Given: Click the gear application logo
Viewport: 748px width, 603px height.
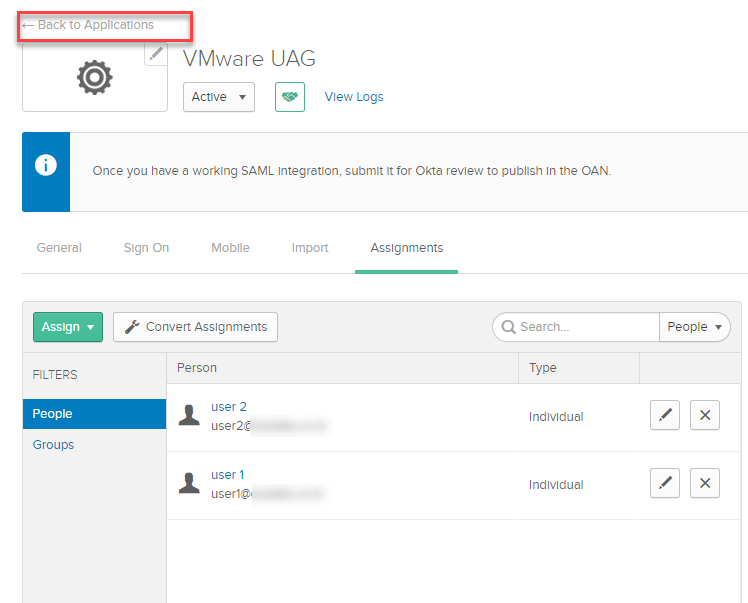Looking at the screenshot, I should [x=94, y=77].
